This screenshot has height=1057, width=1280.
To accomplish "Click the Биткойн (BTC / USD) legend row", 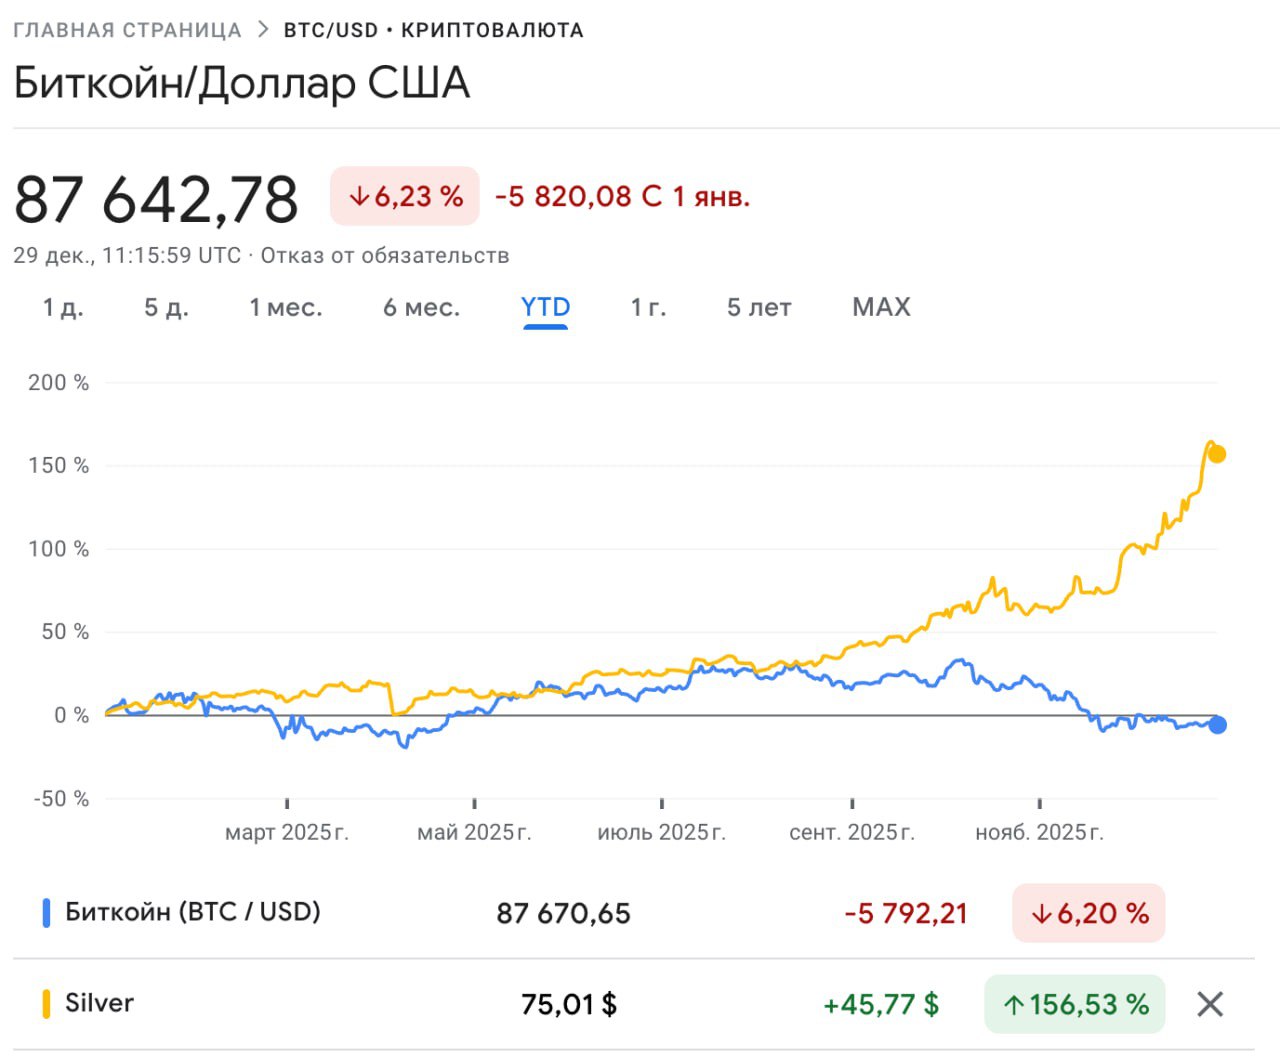I will pyautogui.click(x=192, y=912).
